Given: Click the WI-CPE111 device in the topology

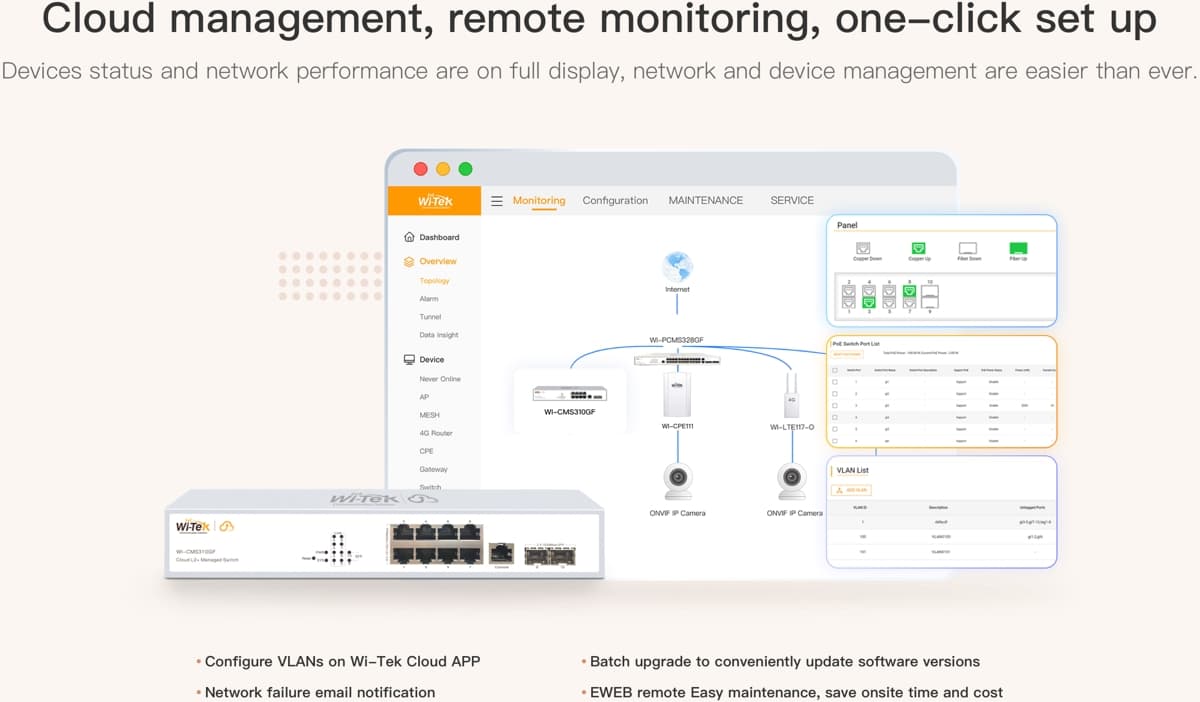Looking at the screenshot, I should click(x=676, y=395).
